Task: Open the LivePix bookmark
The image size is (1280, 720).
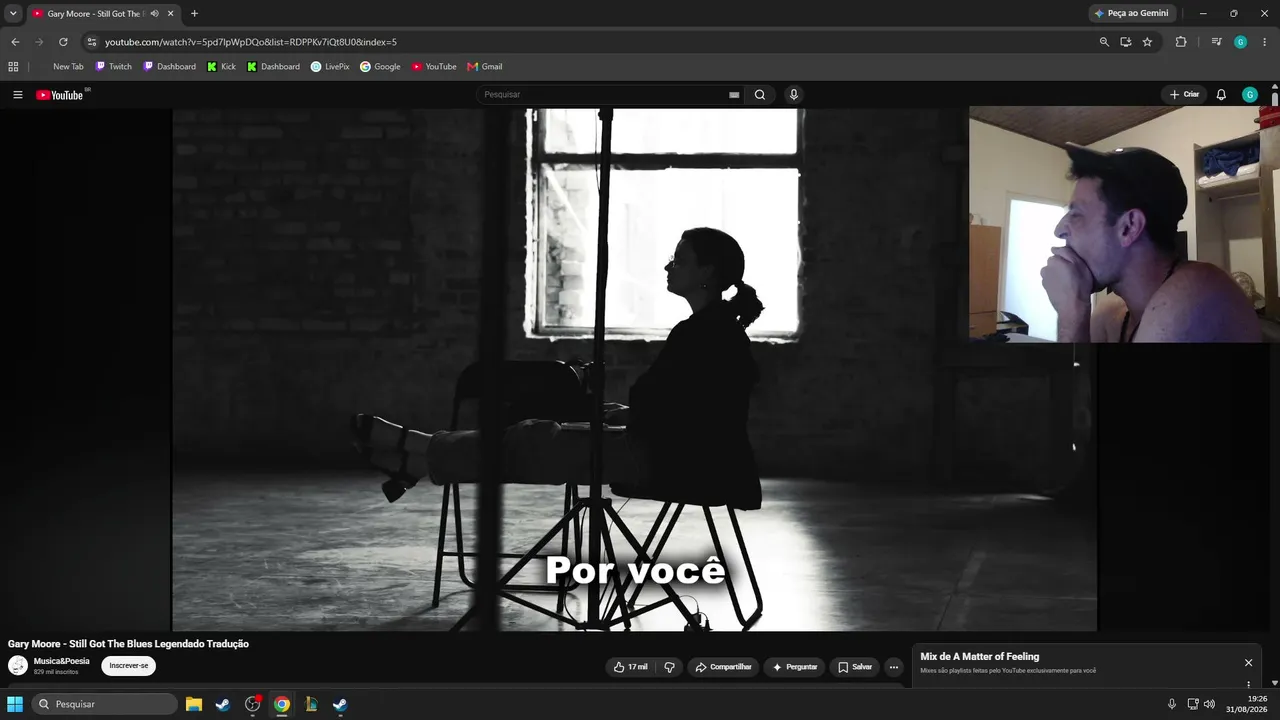Action: coord(330,67)
